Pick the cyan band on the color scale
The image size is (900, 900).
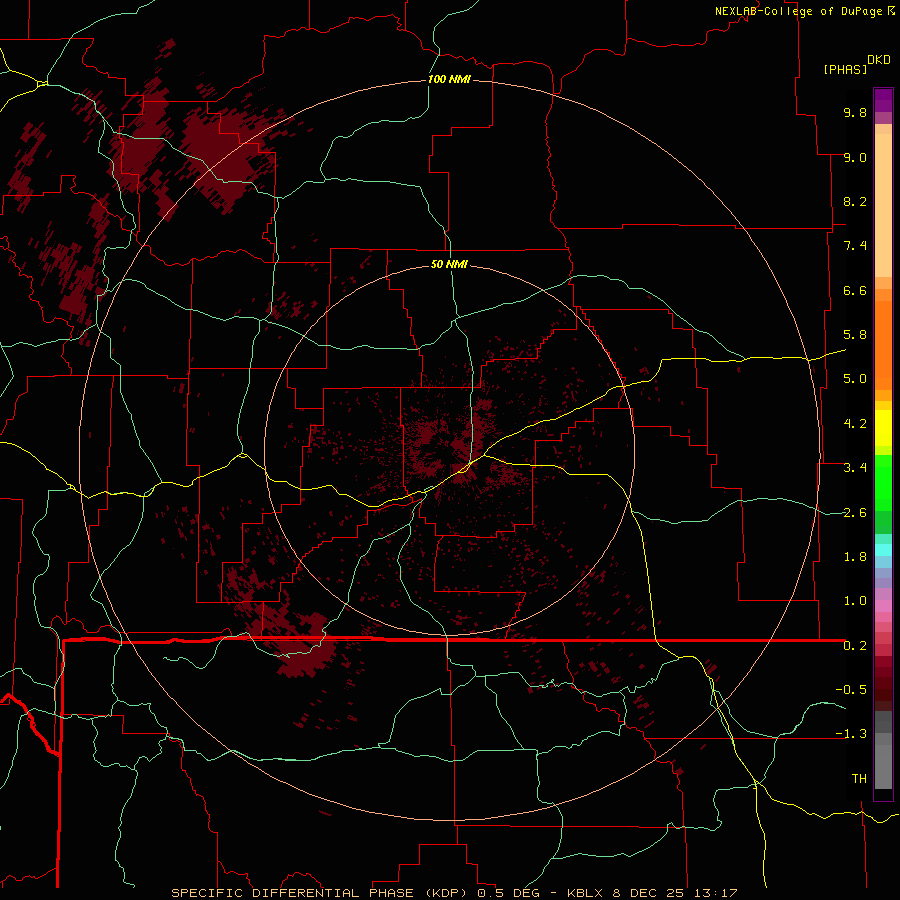tap(883, 549)
